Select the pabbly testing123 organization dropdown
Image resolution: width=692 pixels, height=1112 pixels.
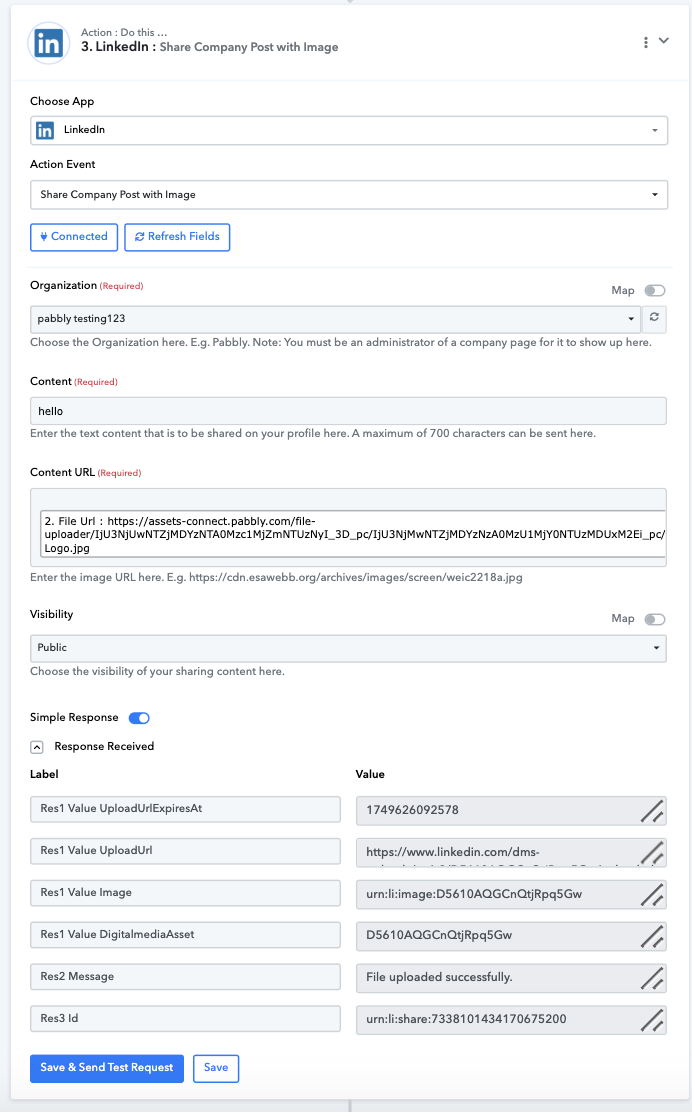pyautogui.click(x=335, y=319)
